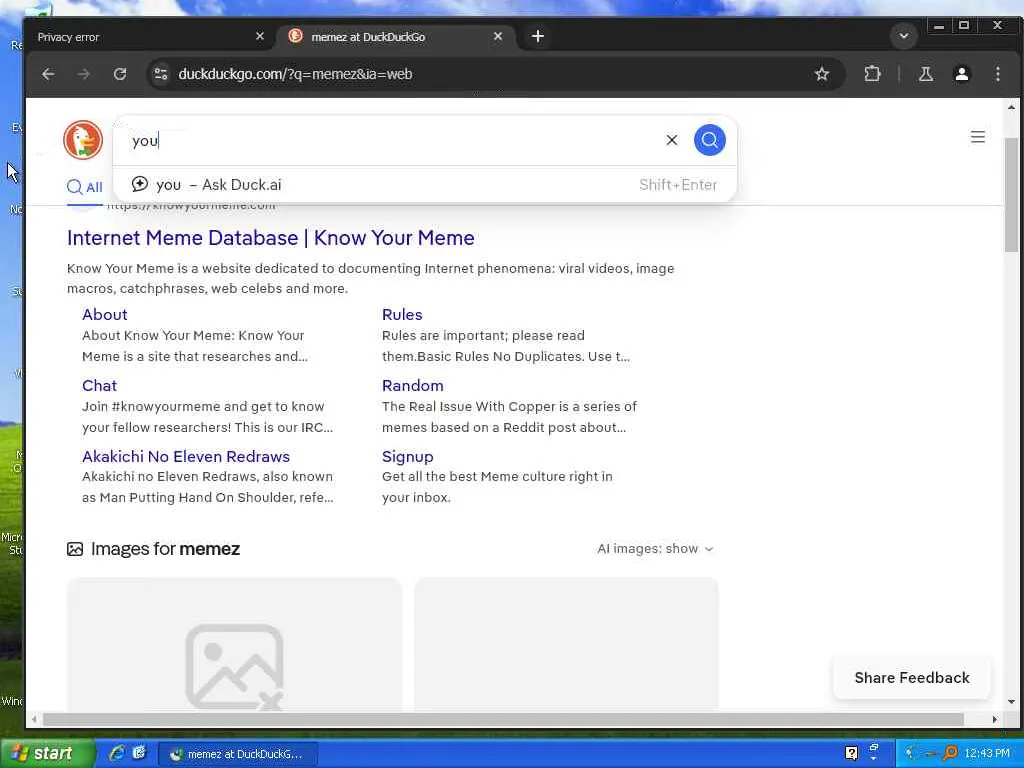Image resolution: width=1024 pixels, height=768 pixels.
Task: Click the second quick launch icon
Action: pos(139,754)
